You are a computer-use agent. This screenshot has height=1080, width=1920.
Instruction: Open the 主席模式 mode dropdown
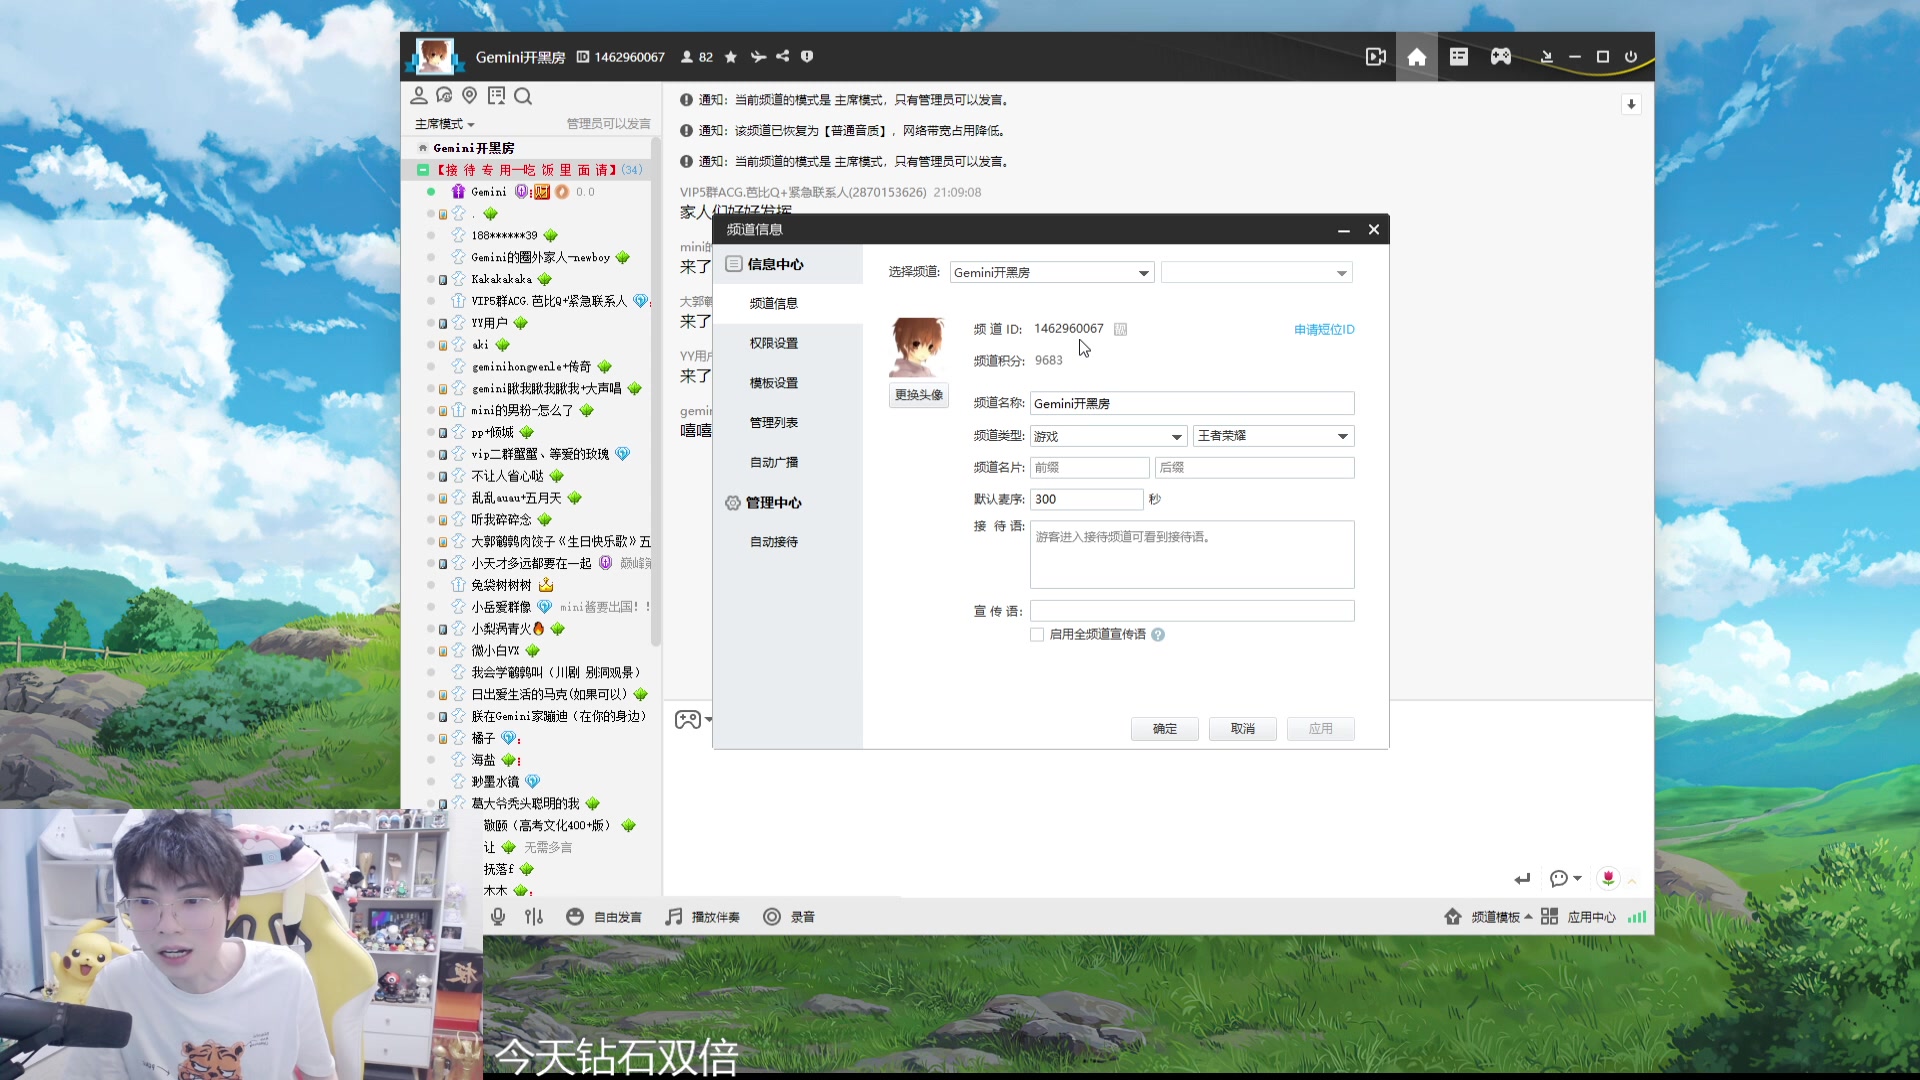pyautogui.click(x=445, y=124)
